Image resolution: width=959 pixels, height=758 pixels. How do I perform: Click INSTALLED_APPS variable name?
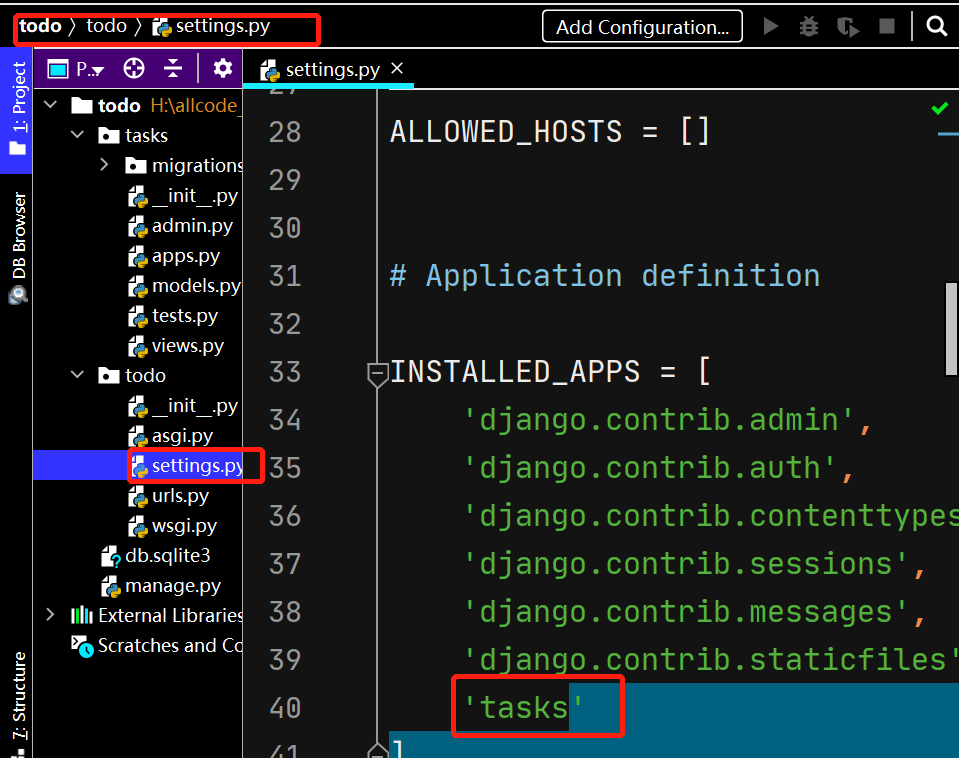(515, 372)
